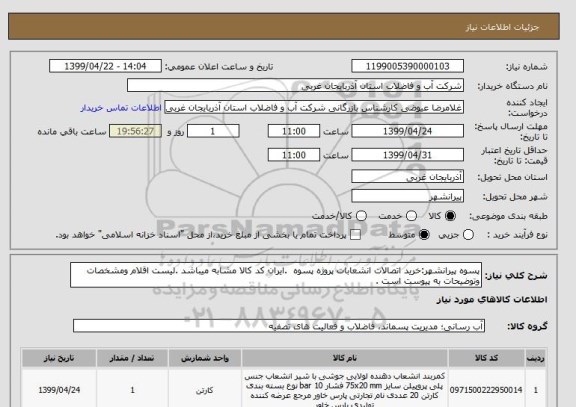Click the response deadline date 1399/04/24
576x407 pixels.
click(407, 131)
